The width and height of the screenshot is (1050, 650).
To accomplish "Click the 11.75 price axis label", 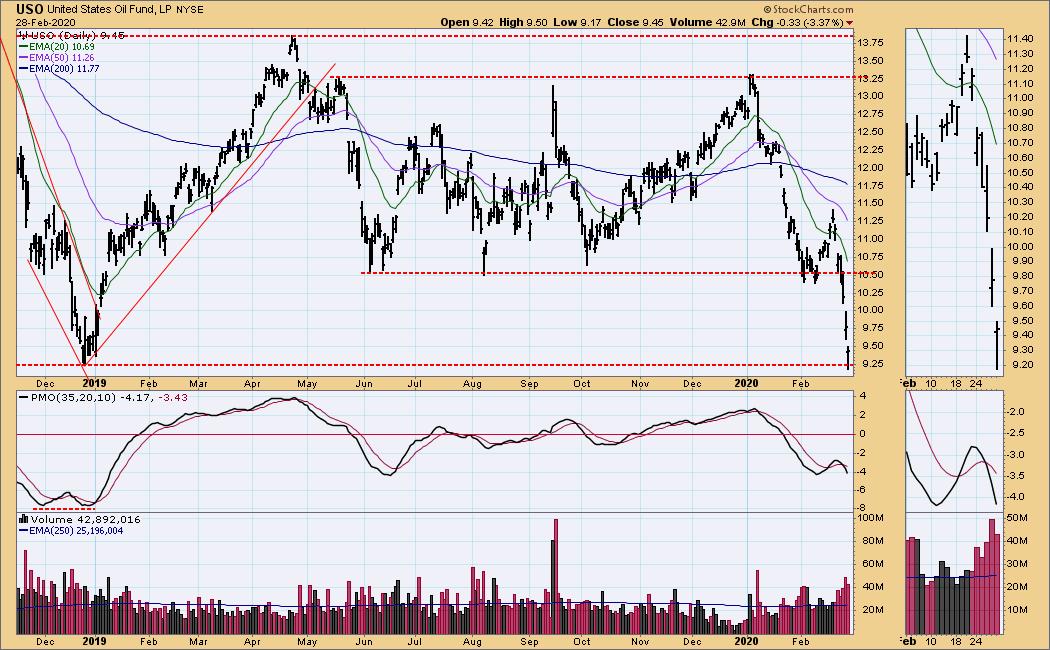I will [871, 185].
